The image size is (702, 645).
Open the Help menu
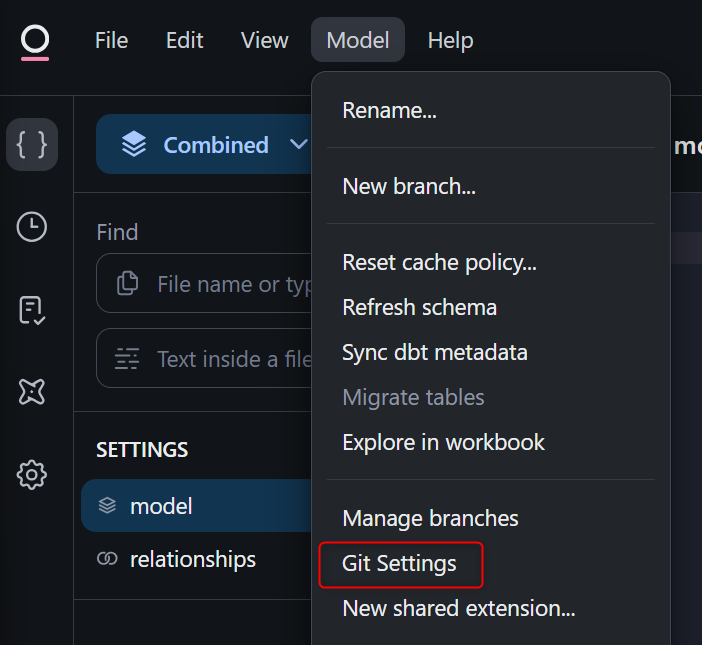click(450, 41)
